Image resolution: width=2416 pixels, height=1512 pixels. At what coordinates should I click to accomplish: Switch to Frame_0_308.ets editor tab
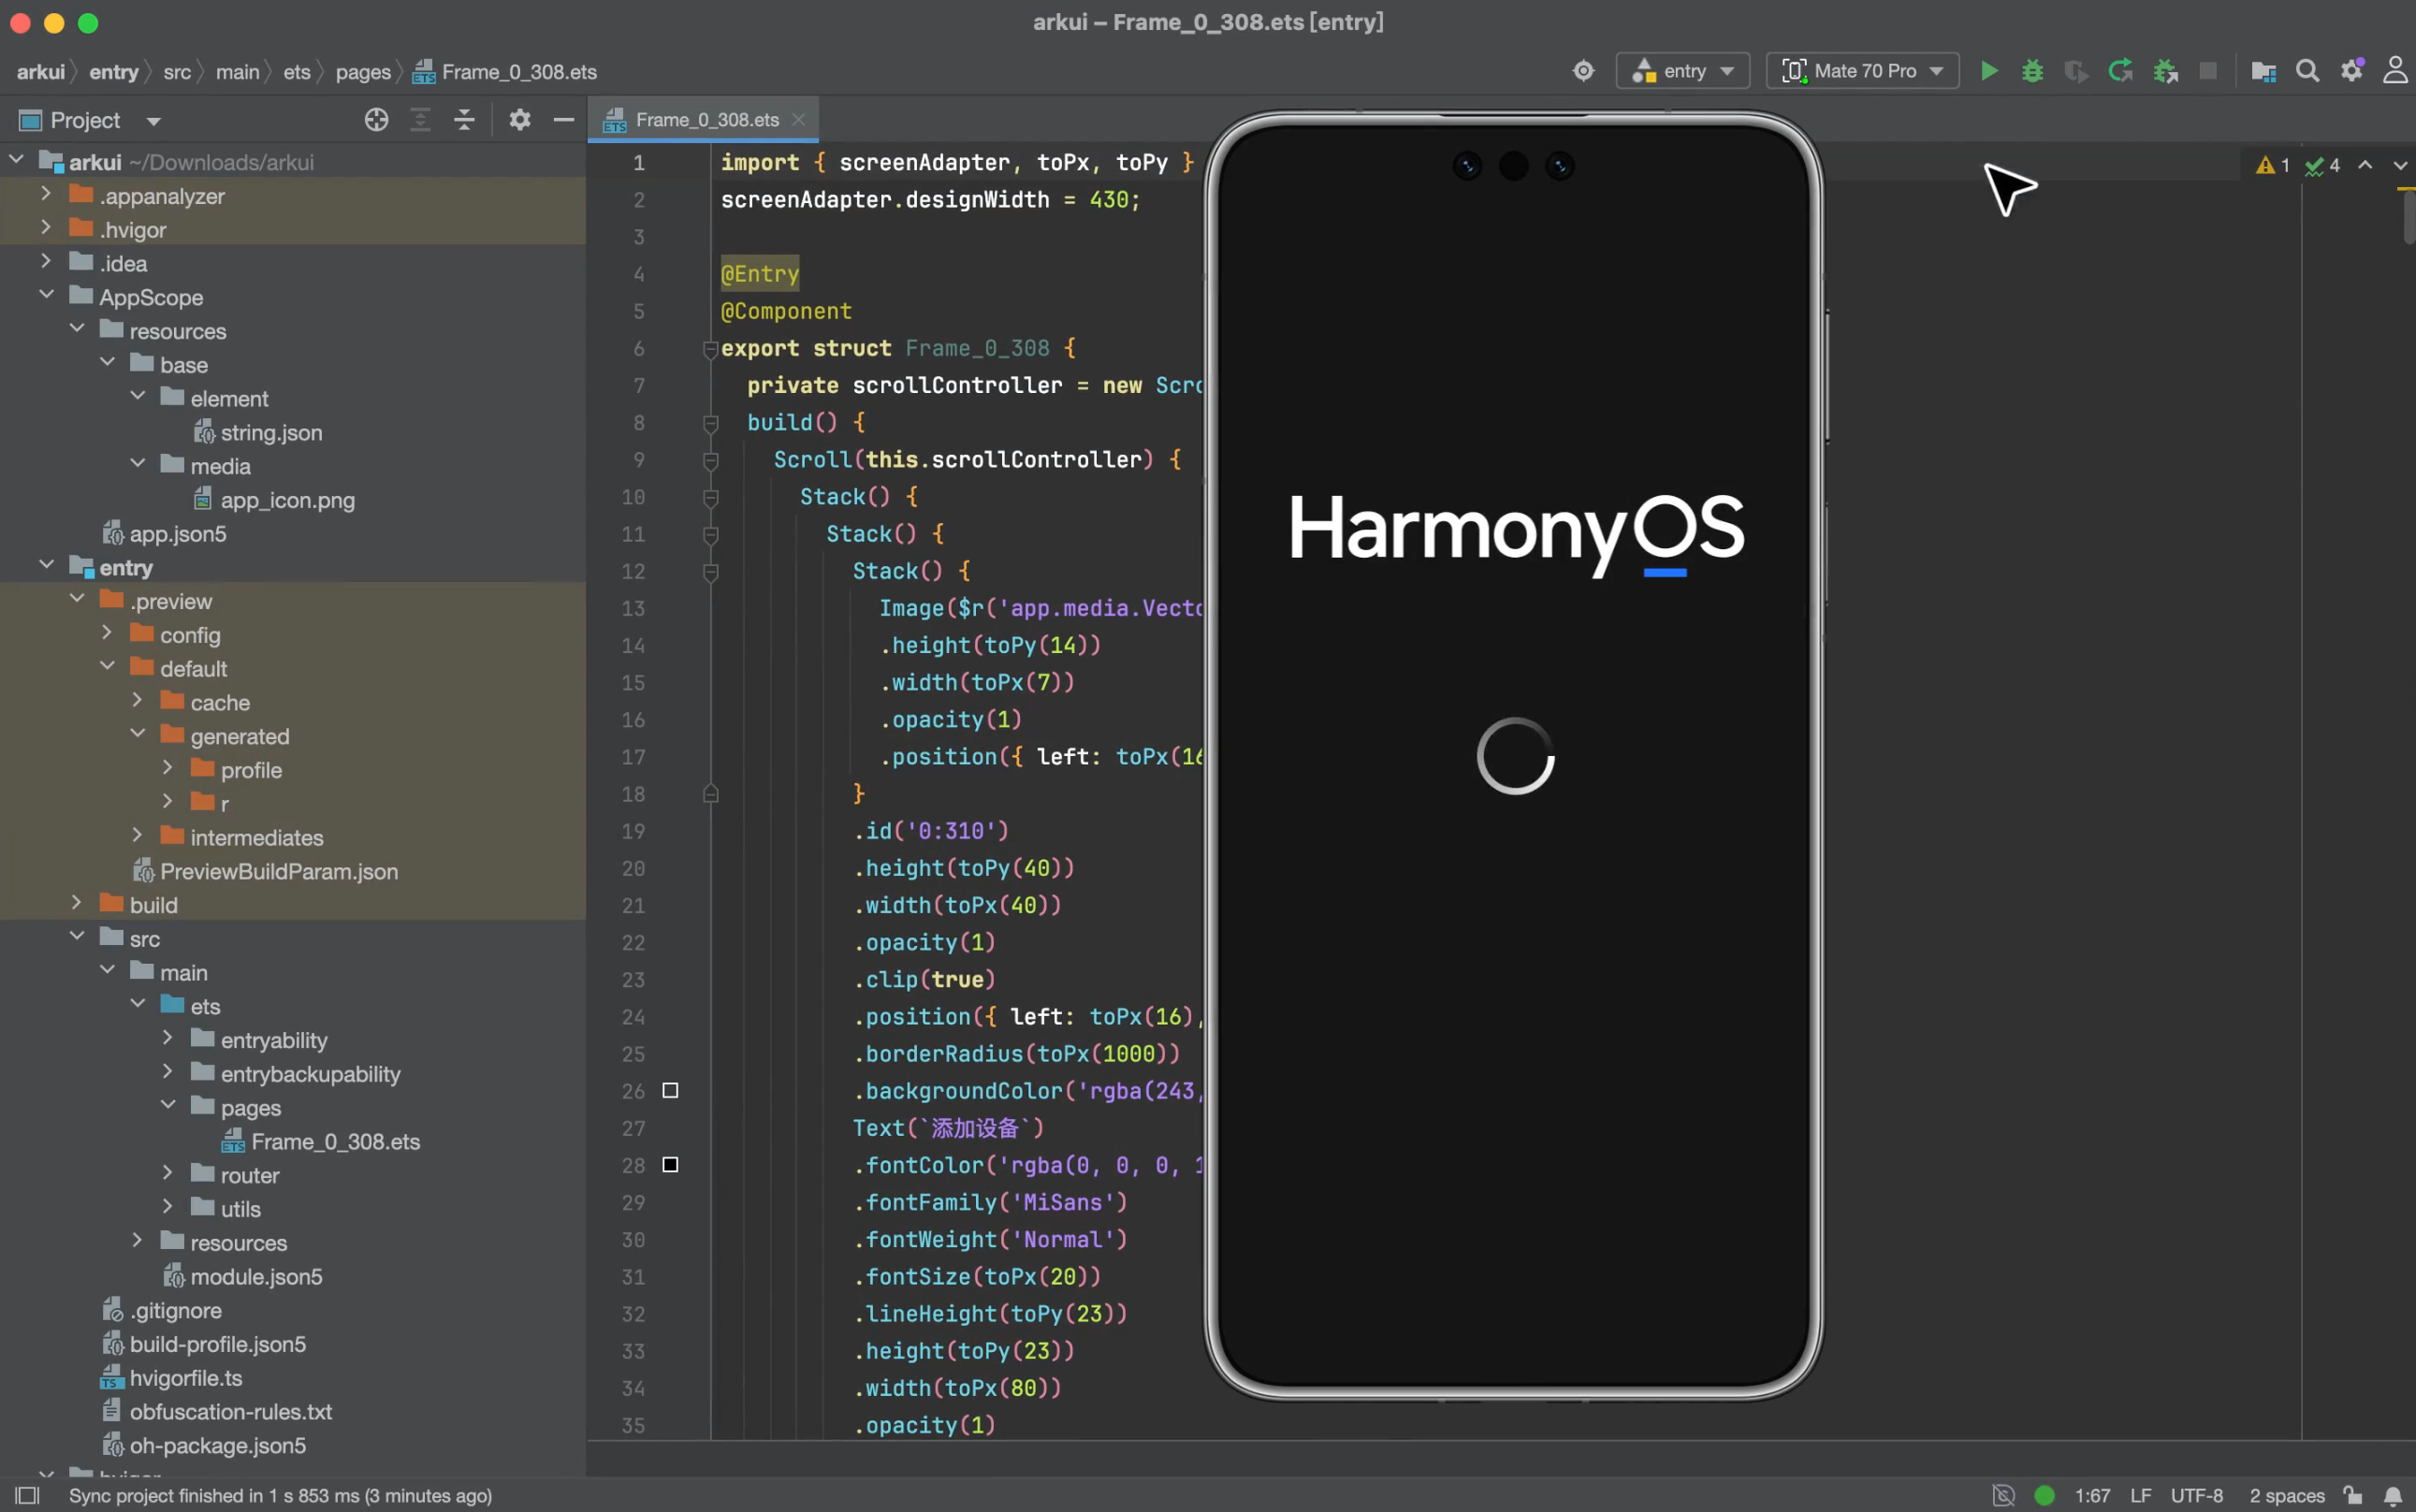pos(706,120)
